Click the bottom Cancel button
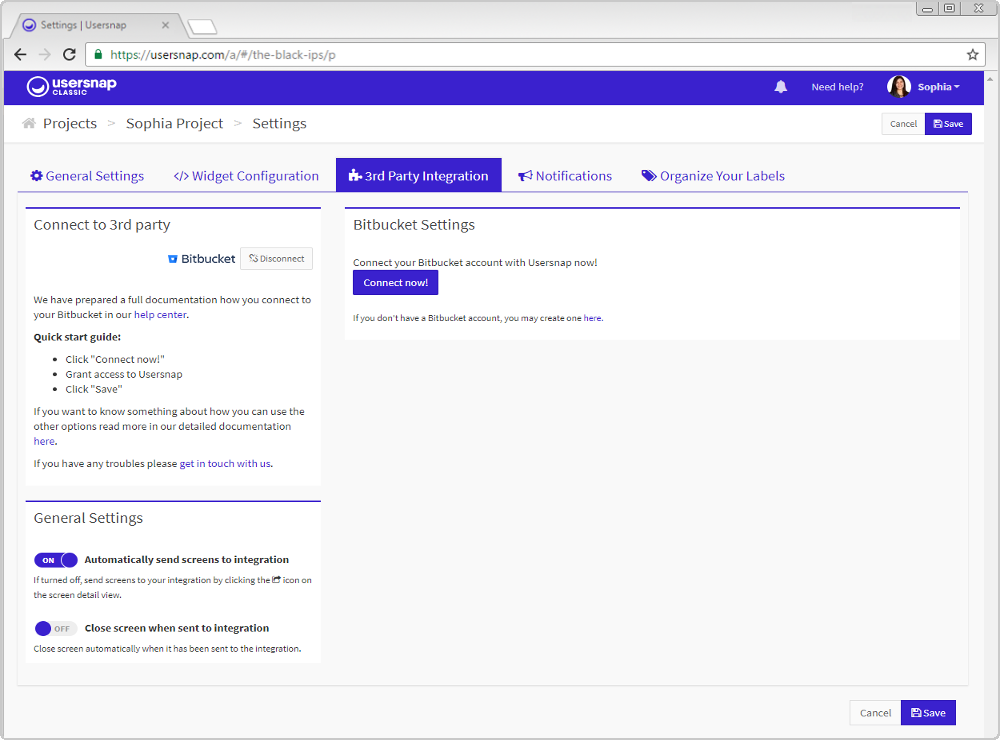This screenshot has width=1000, height=740. point(875,713)
